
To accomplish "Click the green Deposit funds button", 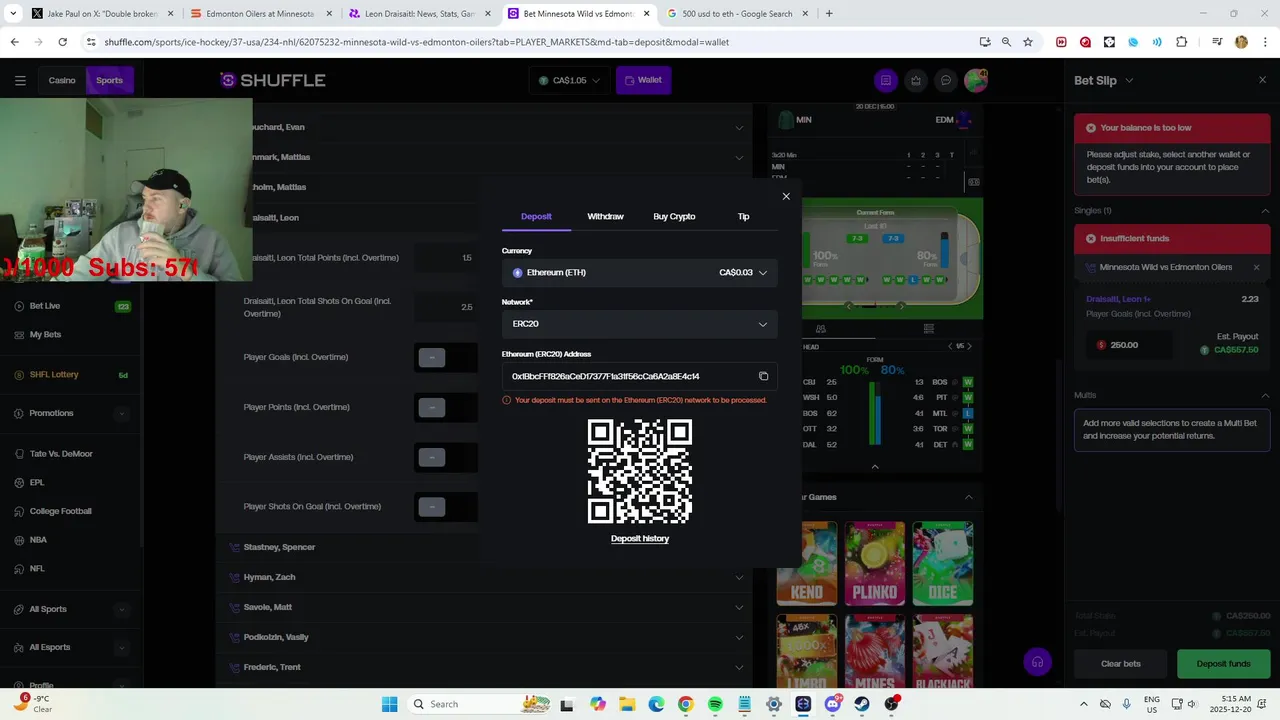I will click(x=1223, y=664).
